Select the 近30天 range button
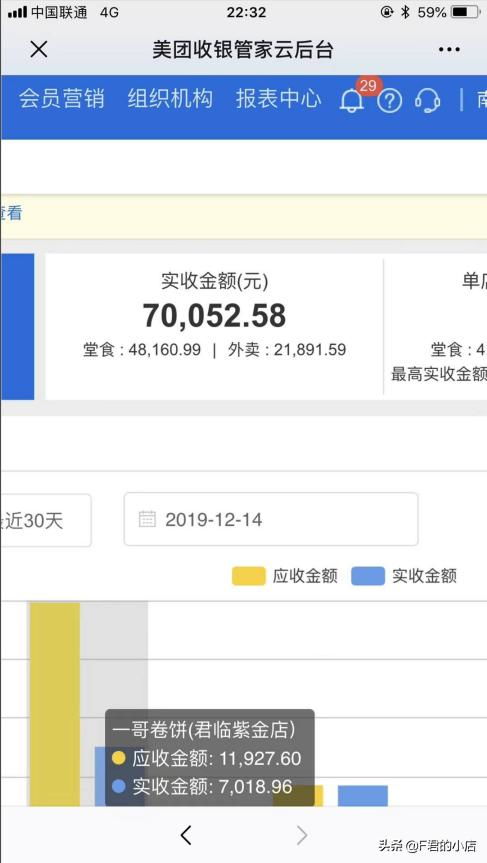This screenshot has width=487, height=863. pos(46,520)
